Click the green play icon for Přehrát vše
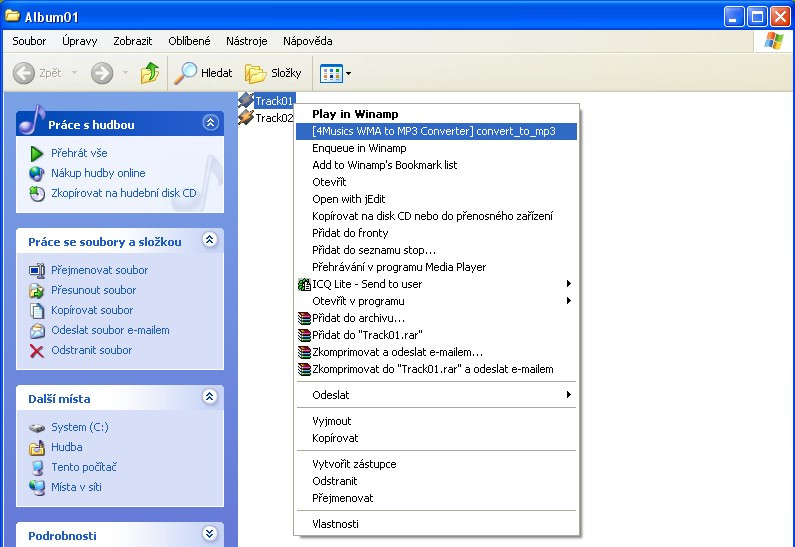This screenshot has width=795, height=547. pos(37,153)
